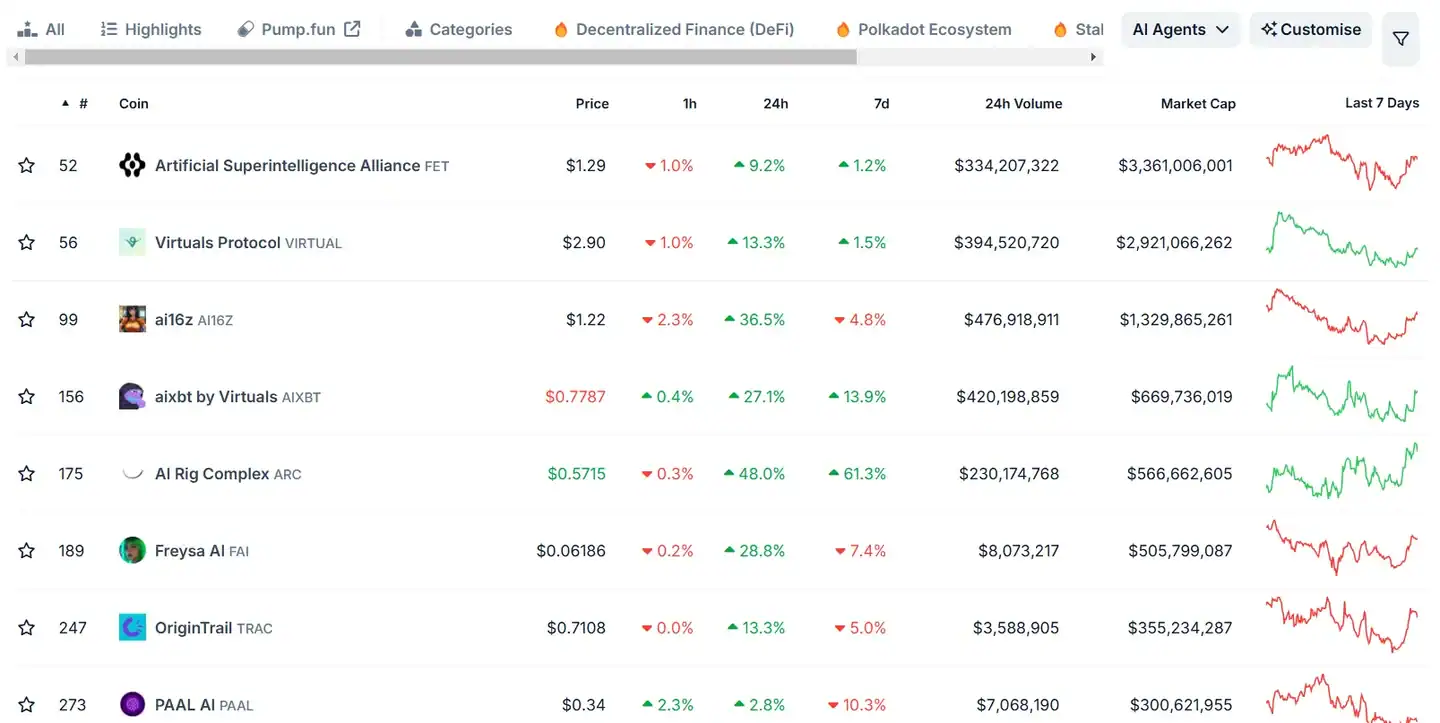Toggle favorite star for AI Rig Complex
Screen dimensions: 1440x723
coord(27,474)
